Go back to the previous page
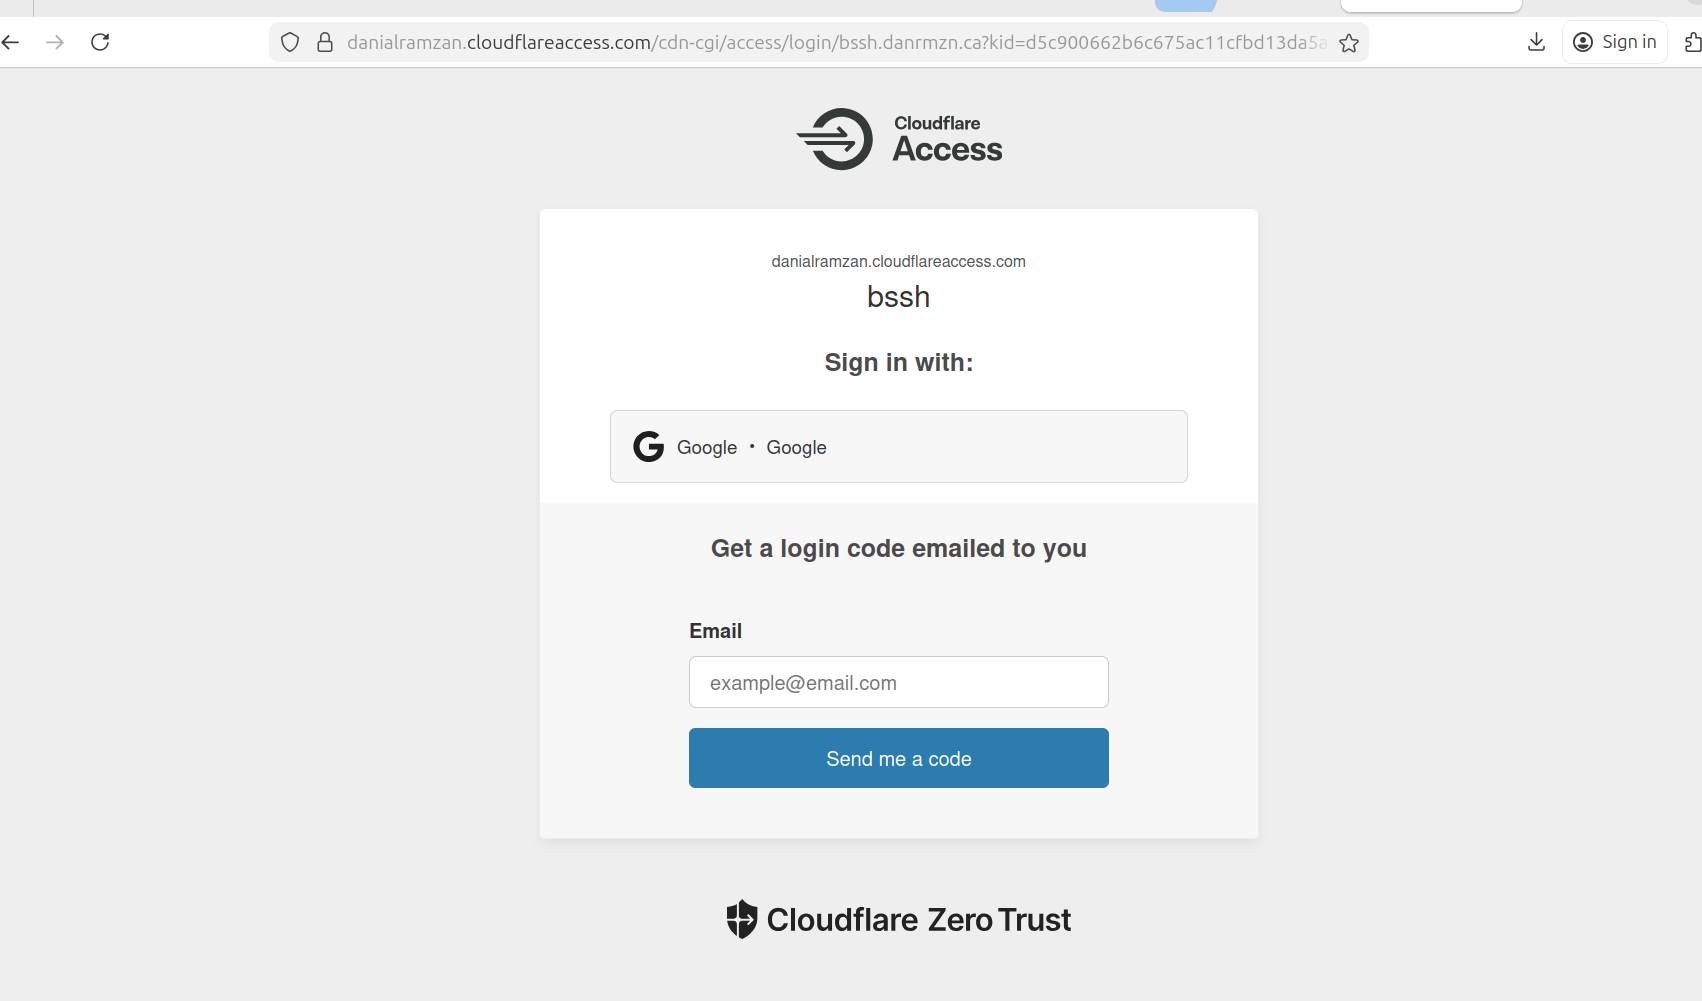This screenshot has height=1001, width=1702. 11,42
